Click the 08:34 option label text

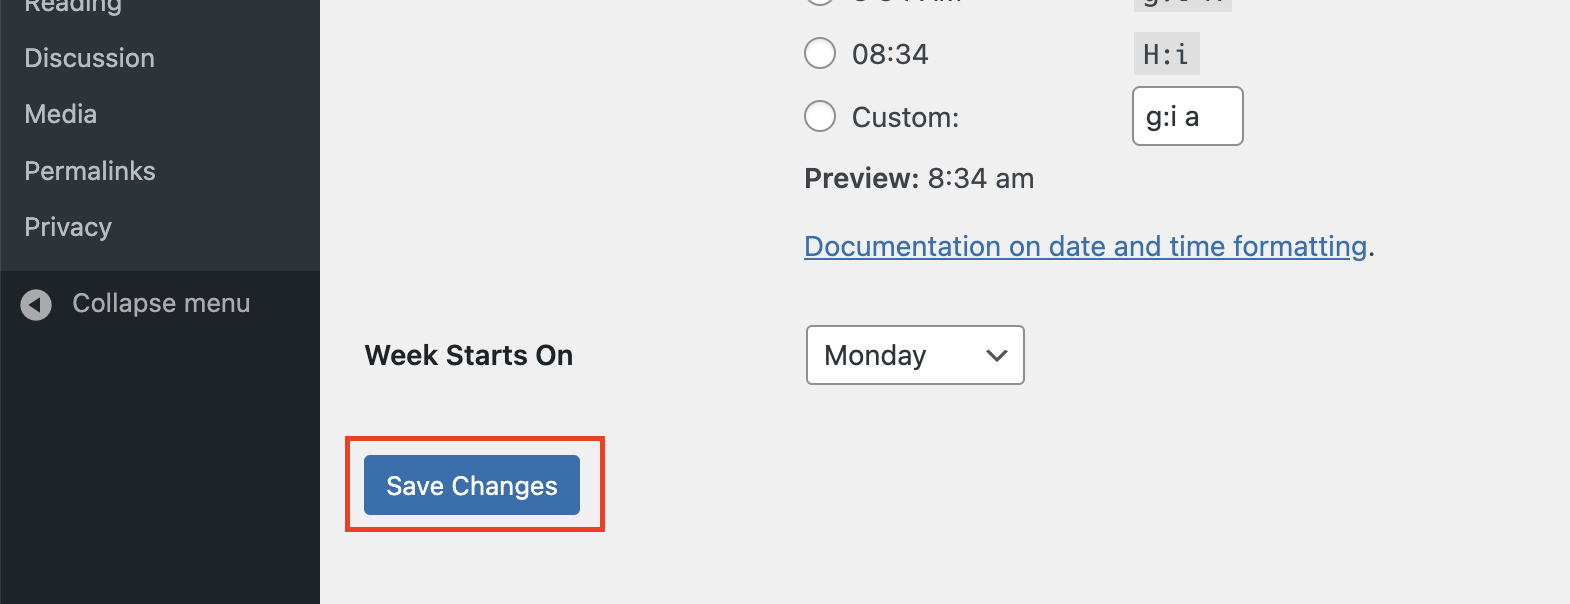click(890, 54)
